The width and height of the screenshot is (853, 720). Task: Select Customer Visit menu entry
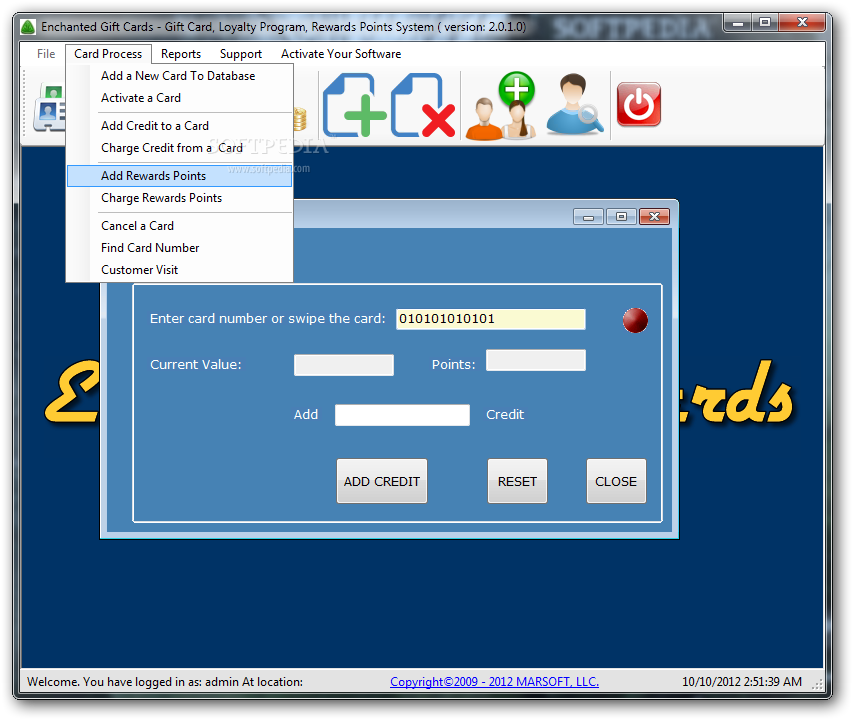click(x=179, y=270)
